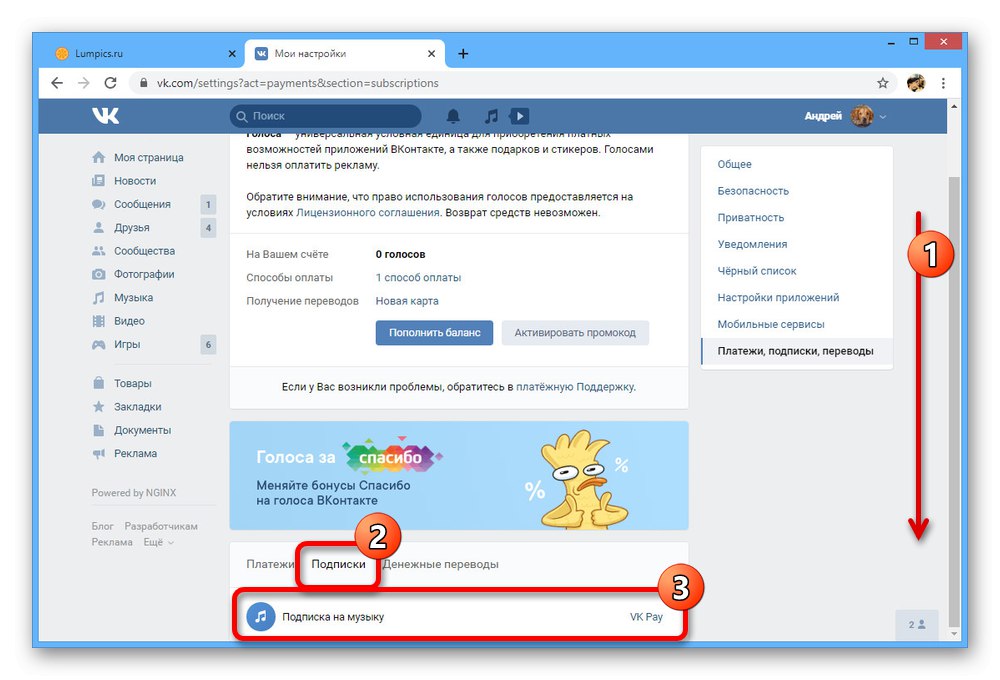The height and width of the screenshot is (680, 1000).
Task: Bookmark page with star icon in address bar
Action: 883,83
